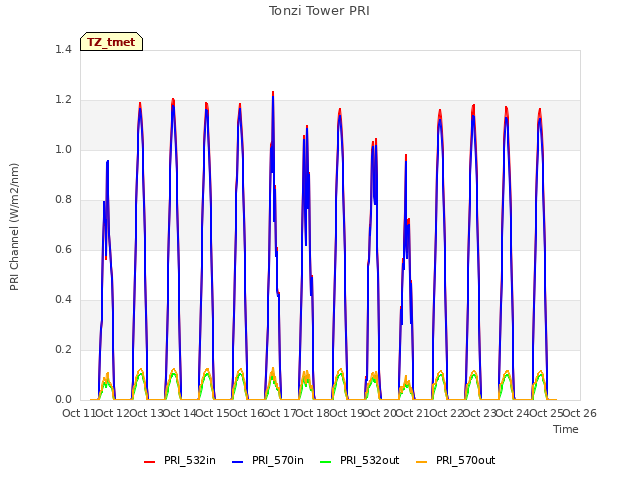Click the tallest peak near Oct 16-17
Image resolution: width=640 pixels, height=480 pixels.
tap(273, 93)
